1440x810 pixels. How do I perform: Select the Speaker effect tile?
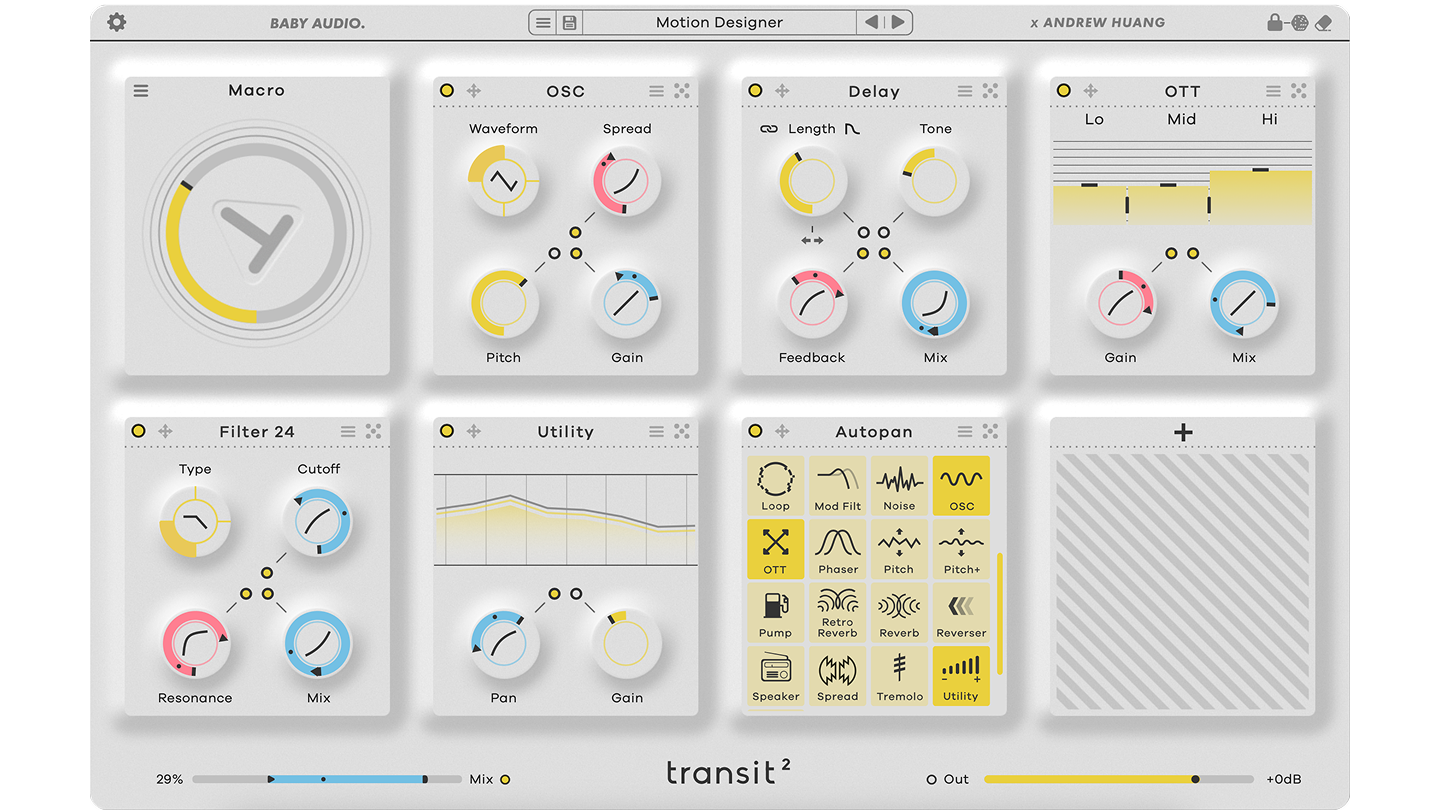pyautogui.click(x=776, y=676)
